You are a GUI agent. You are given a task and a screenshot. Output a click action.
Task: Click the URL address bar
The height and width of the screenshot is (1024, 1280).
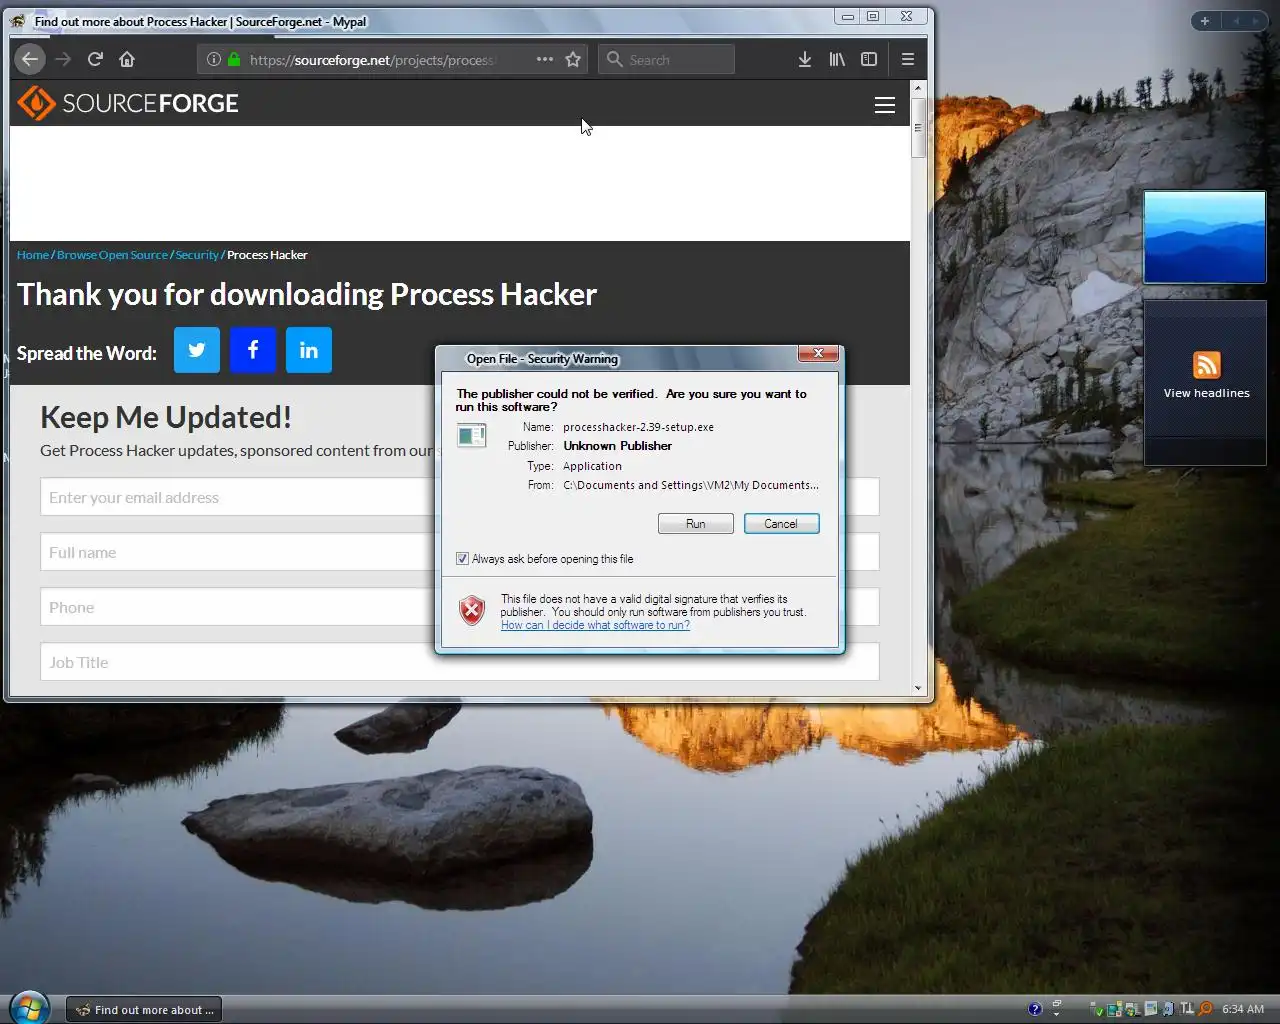390,60
